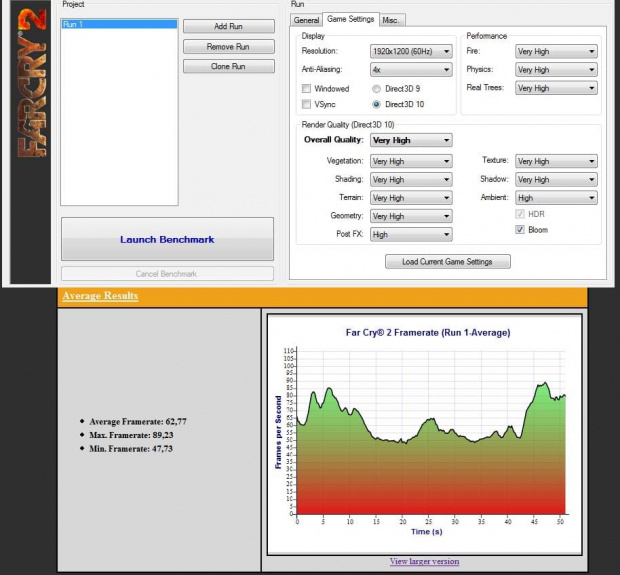620x575 pixels.
Task: Toggle the Windowed checkbox
Action: click(x=306, y=89)
